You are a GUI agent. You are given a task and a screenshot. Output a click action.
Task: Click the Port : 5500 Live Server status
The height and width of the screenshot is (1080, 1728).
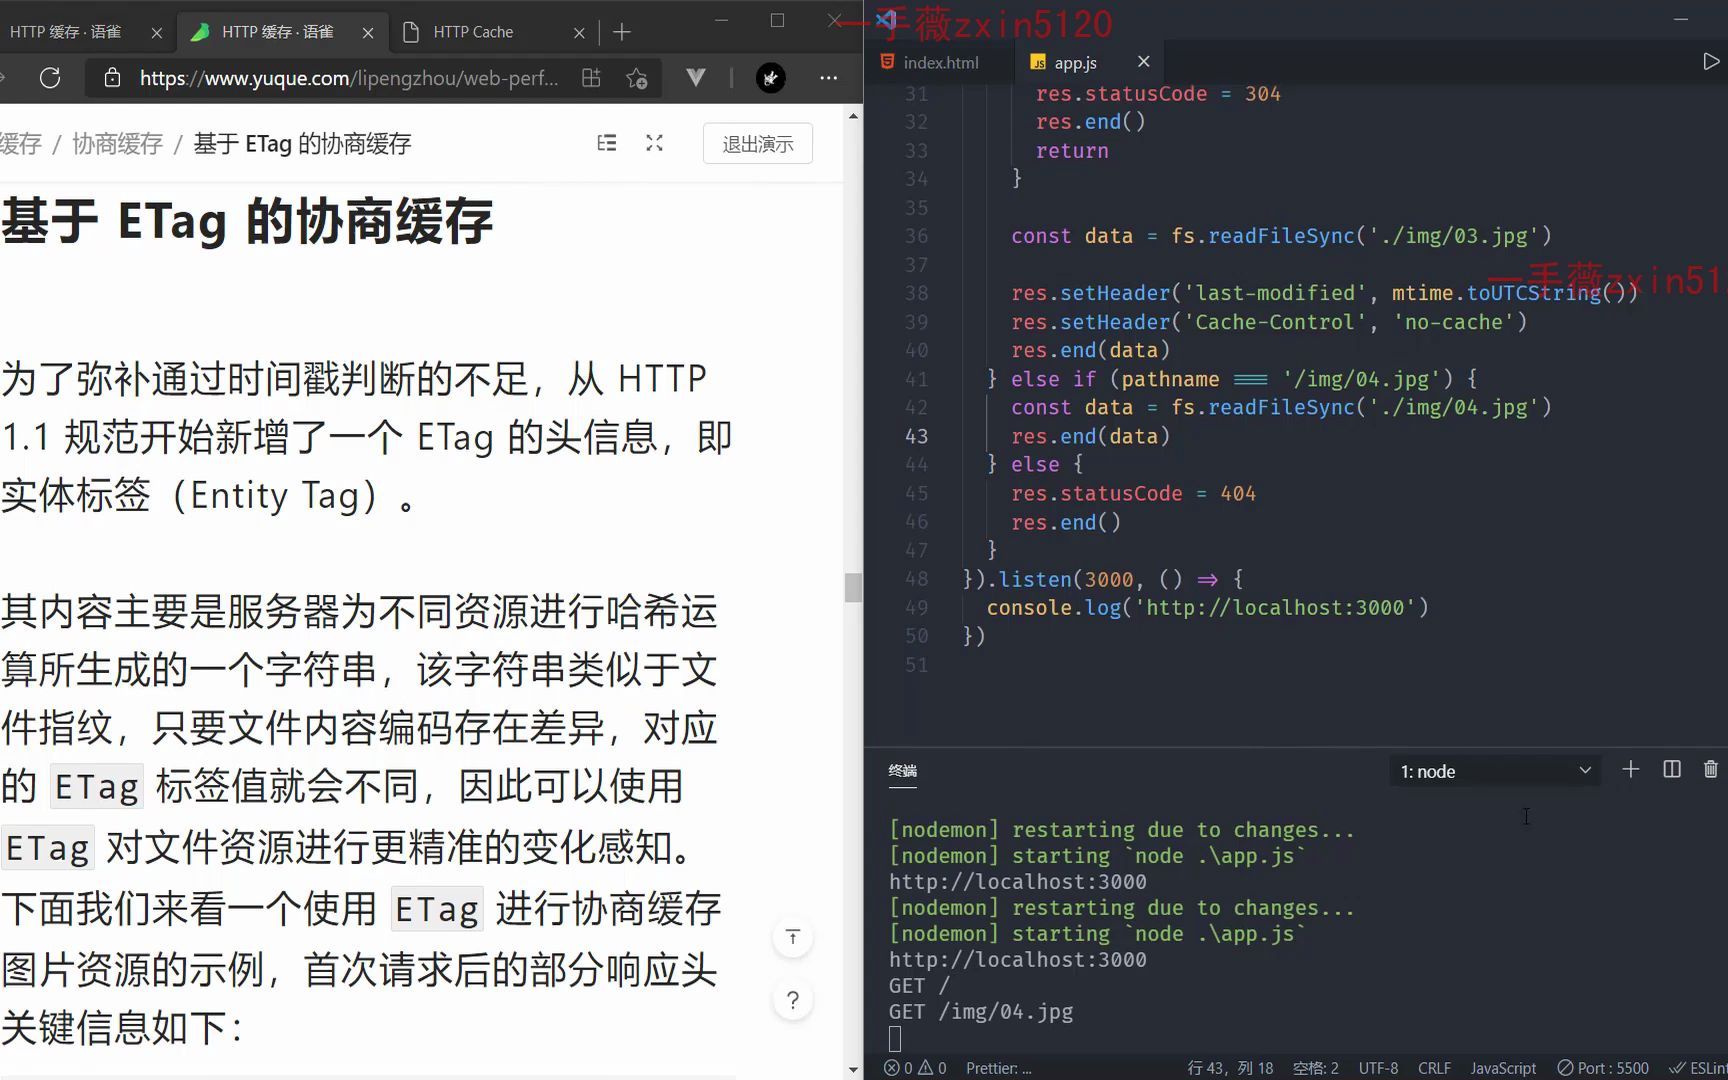coord(1603,1068)
